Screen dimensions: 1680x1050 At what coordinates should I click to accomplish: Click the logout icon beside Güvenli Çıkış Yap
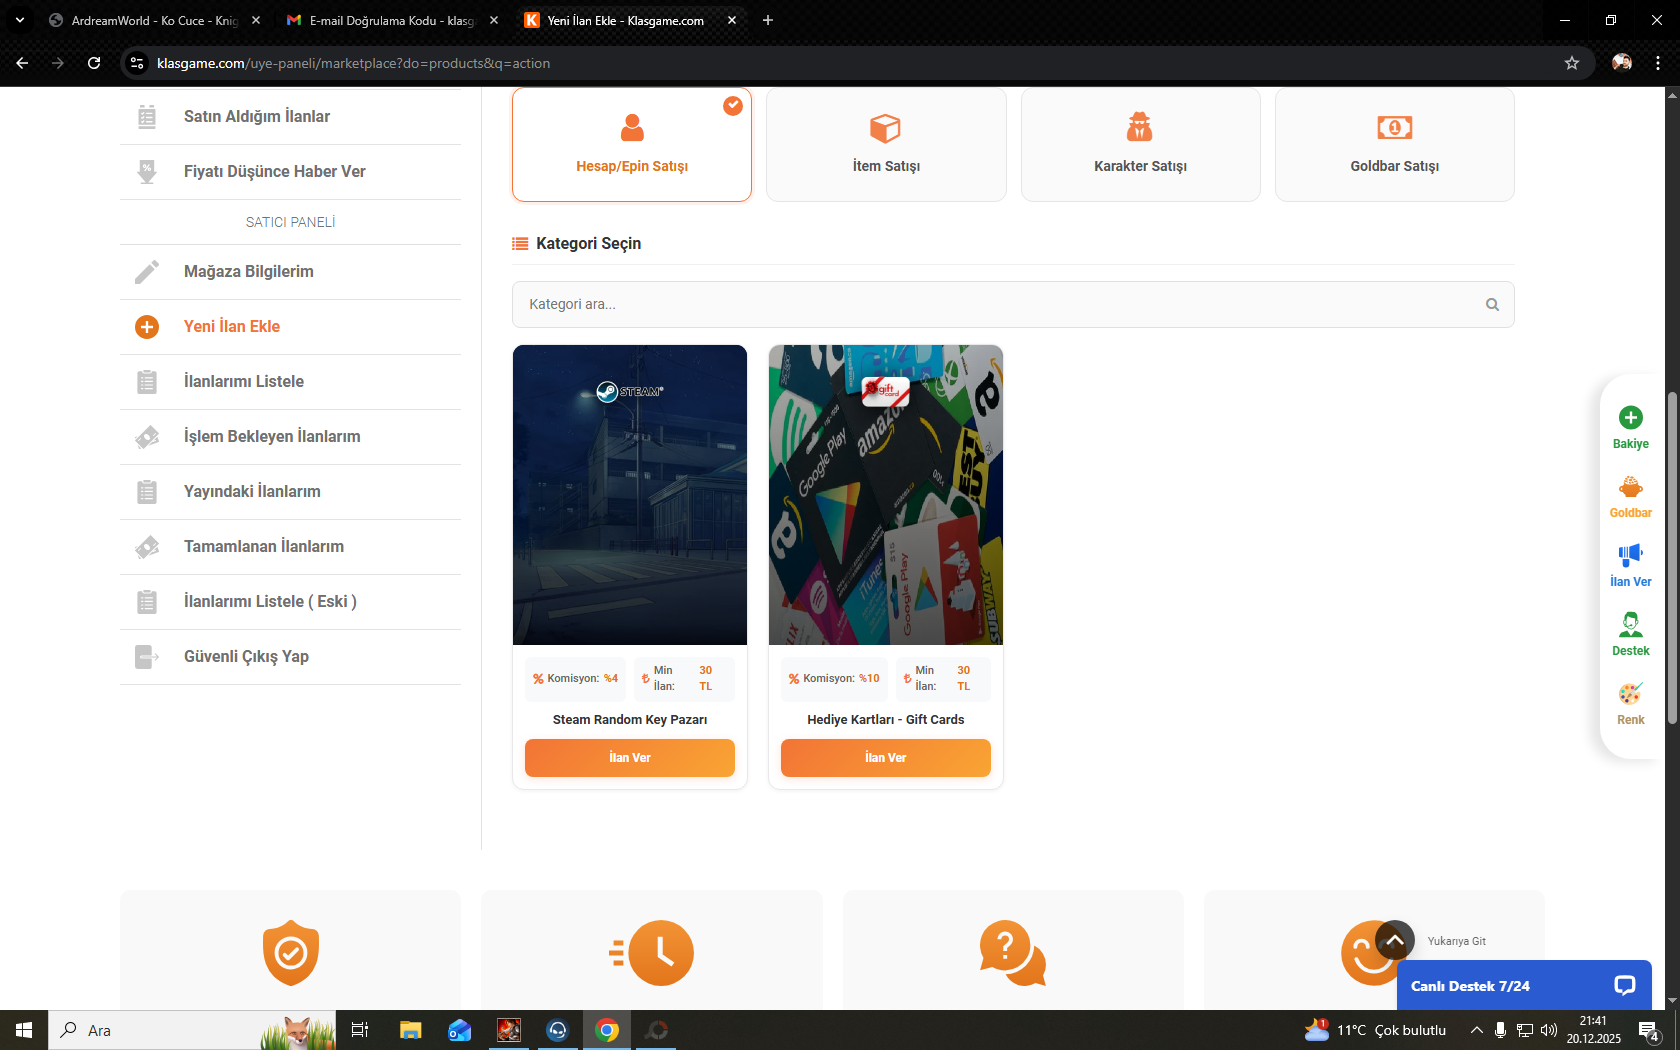(x=147, y=657)
